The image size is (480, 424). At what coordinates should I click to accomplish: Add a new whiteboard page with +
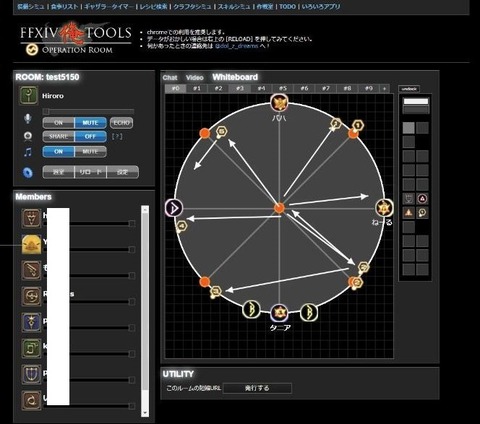(384, 89)
